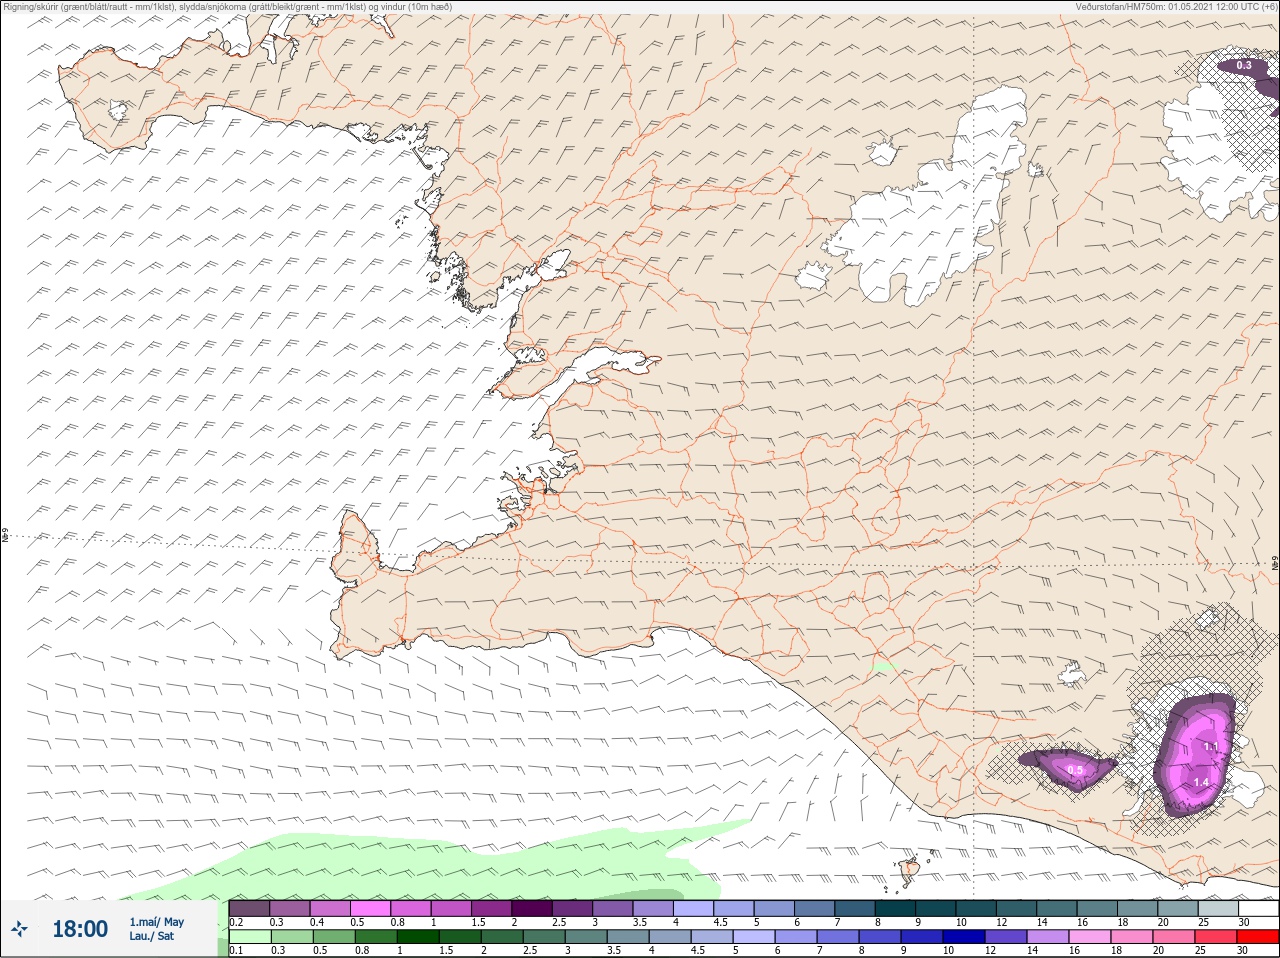Screen dimensions: 1280x958
Task: Click the 18:00 forecast time label
Action: [80, 929]
